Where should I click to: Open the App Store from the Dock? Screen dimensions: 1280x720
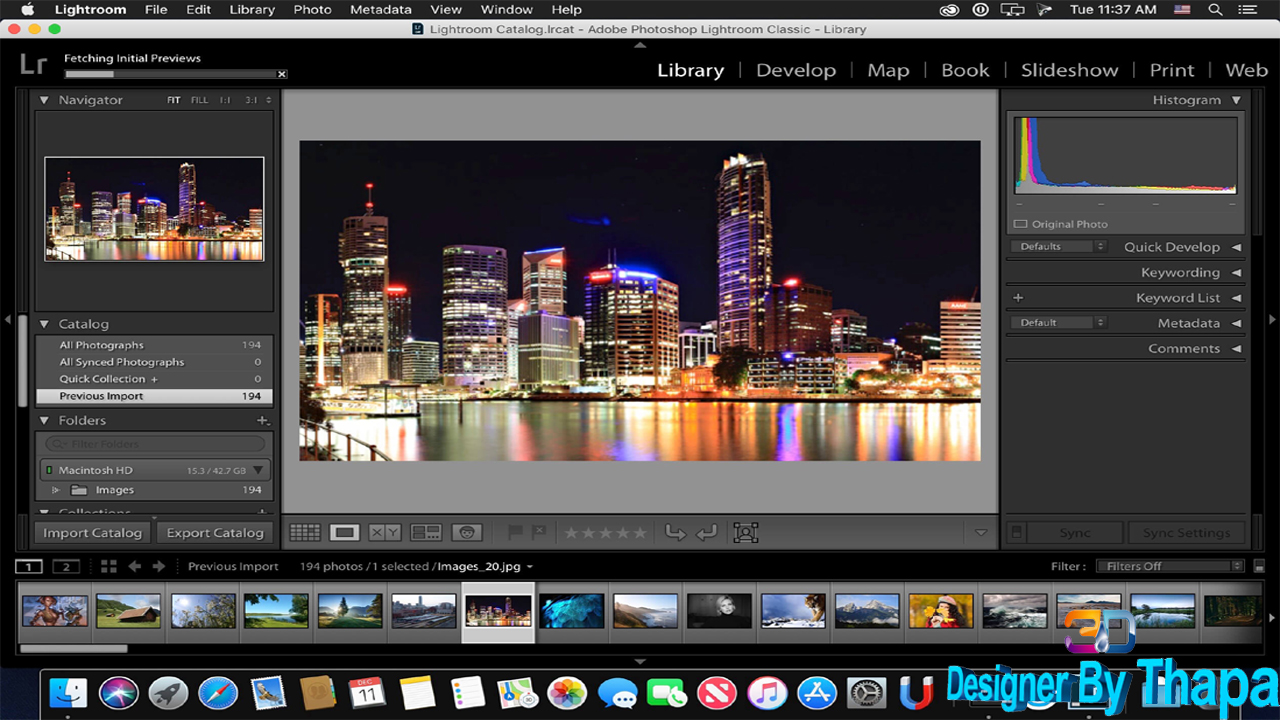[817, 692]
